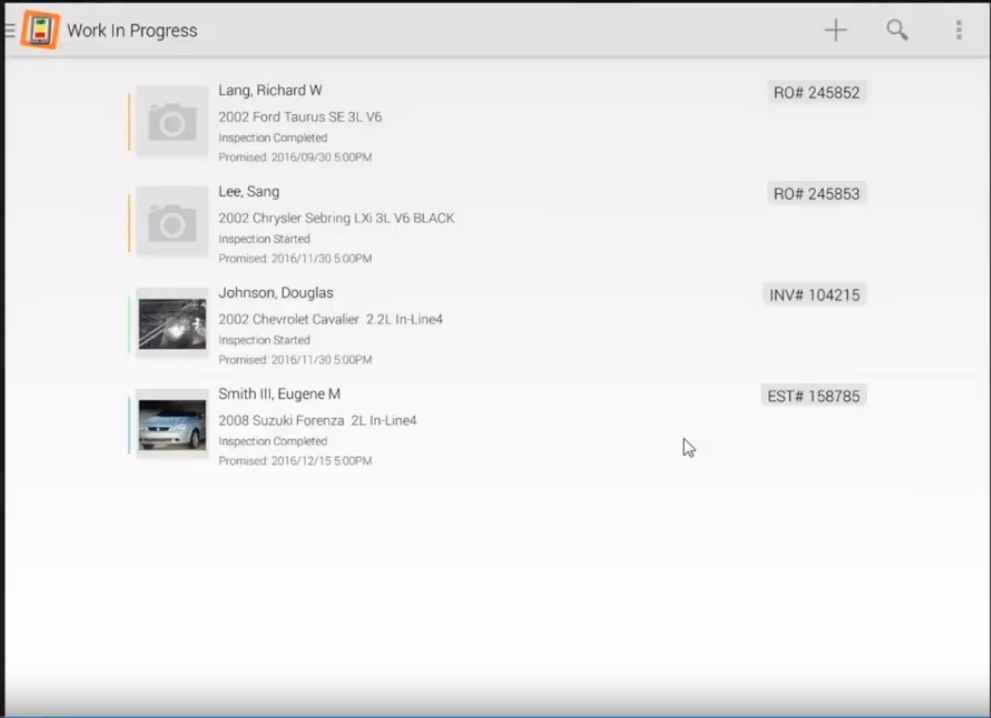991x718 pixels.
Task: Tap the orange status color stripe for Lang, Richard W
Action: tap(131, 120)
